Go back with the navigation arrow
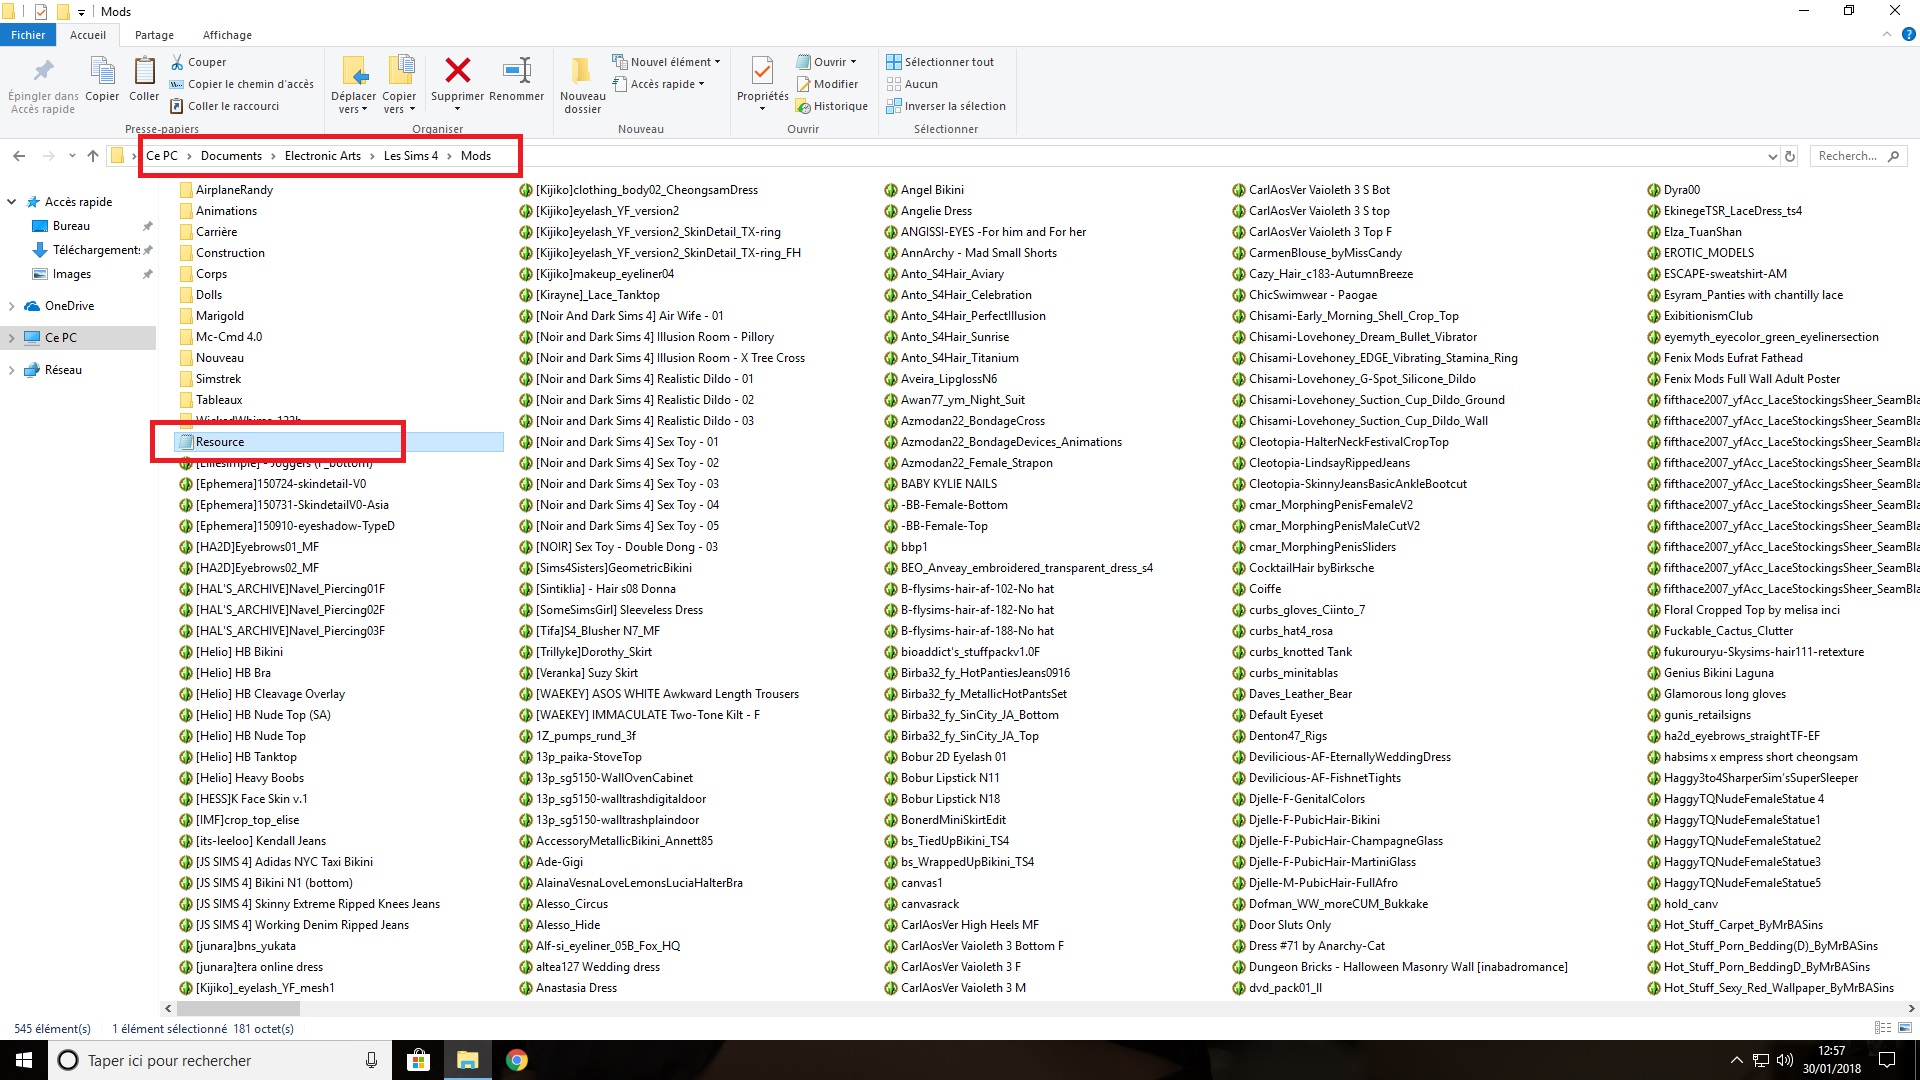 click(x=19, y=156)
